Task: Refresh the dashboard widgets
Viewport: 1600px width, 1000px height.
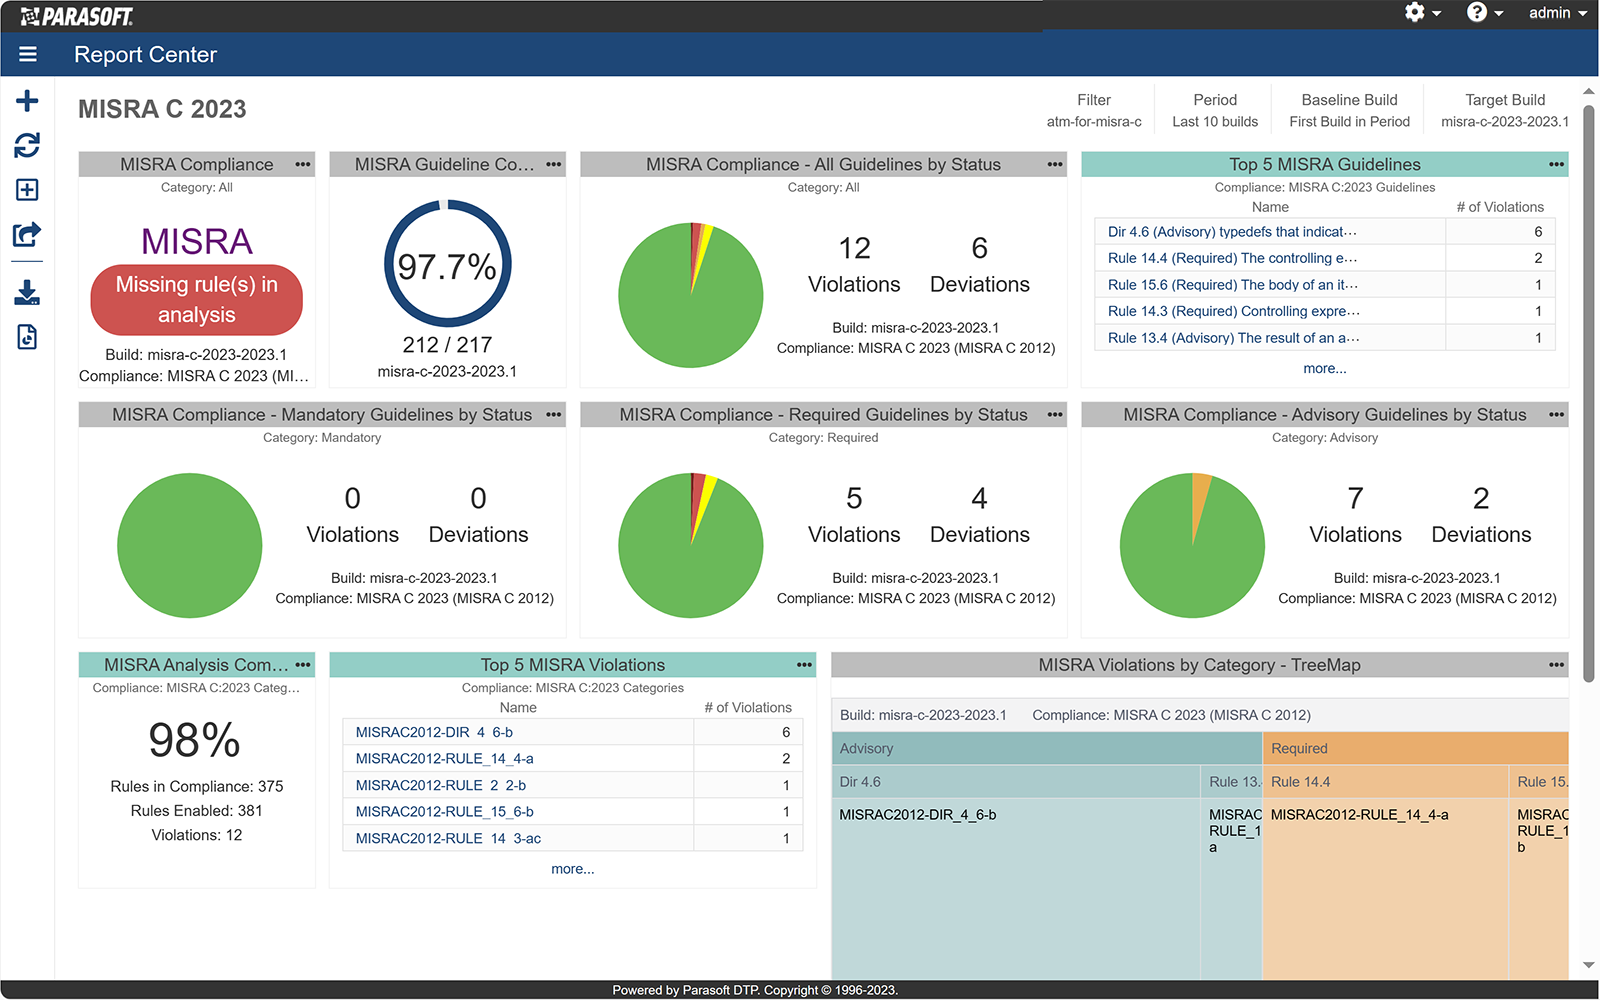Action: point(27,145)
